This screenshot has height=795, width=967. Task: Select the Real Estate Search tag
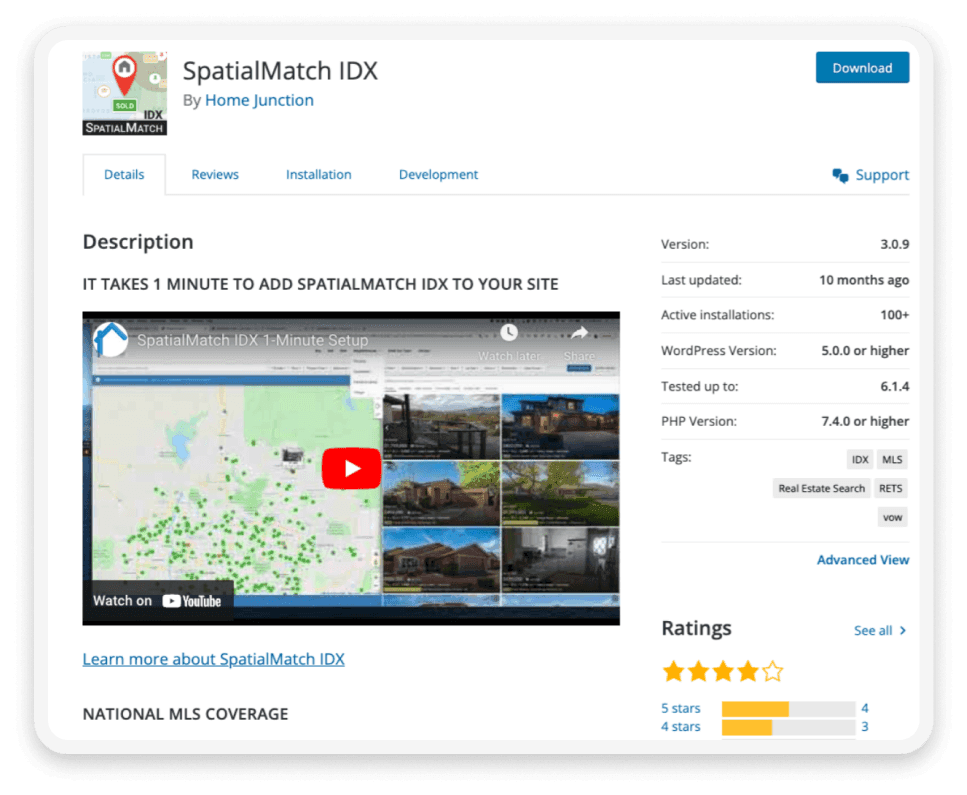click(x=821, y=488)
